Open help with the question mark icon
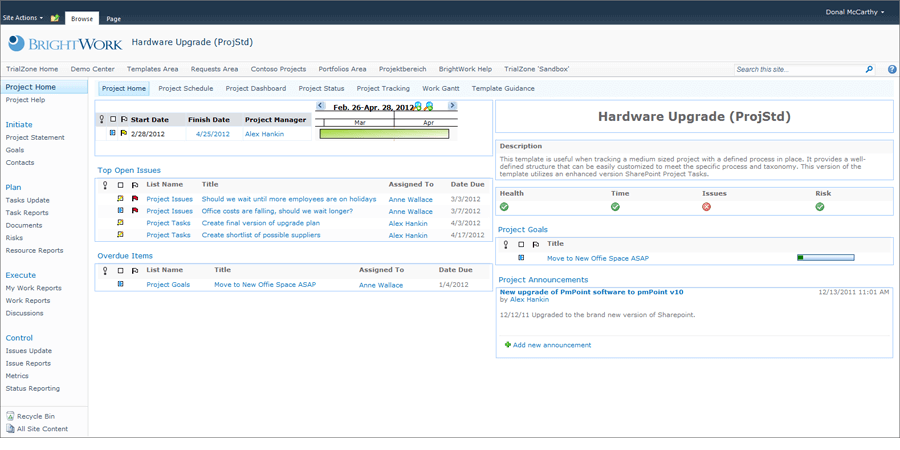Screen dimensions: 900x450 892,69
